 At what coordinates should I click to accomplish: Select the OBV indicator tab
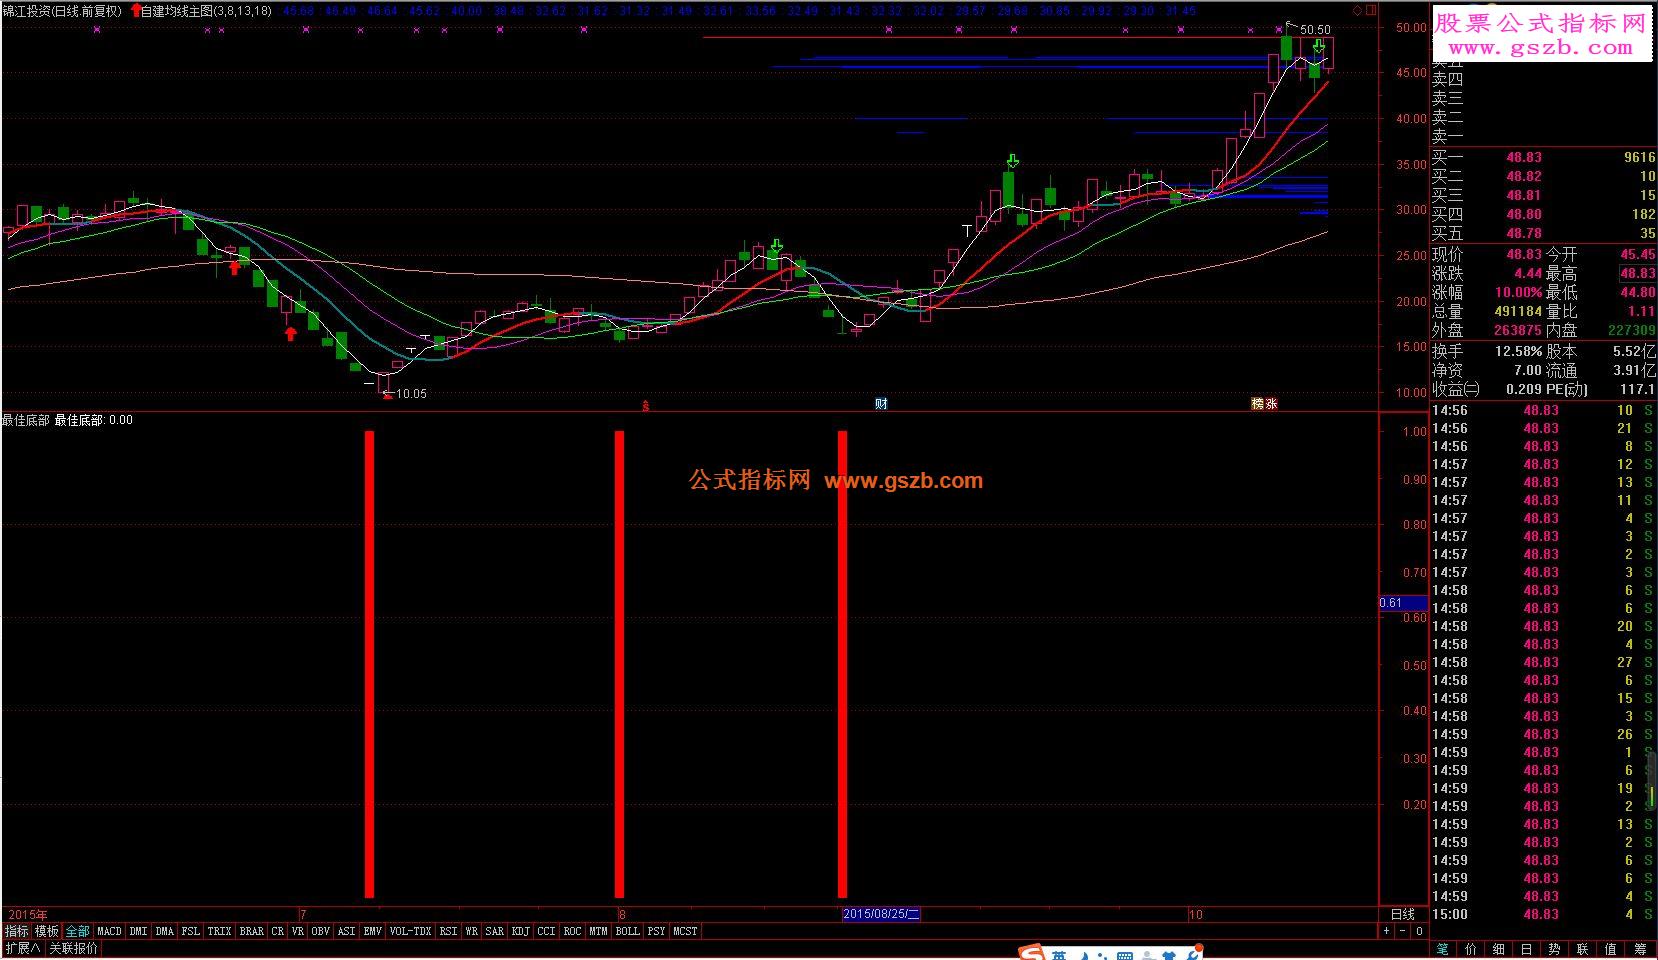point(320,931)
